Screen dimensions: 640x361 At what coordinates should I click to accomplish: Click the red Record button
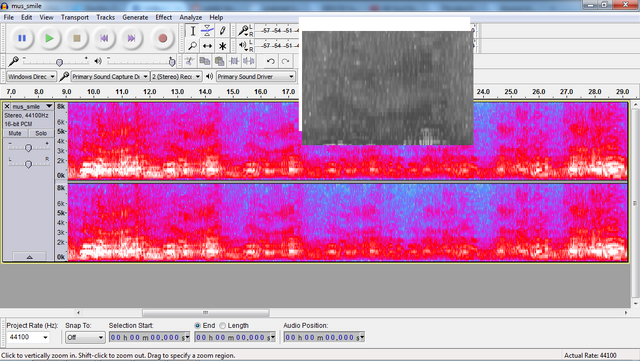click(x=162, y=38)
